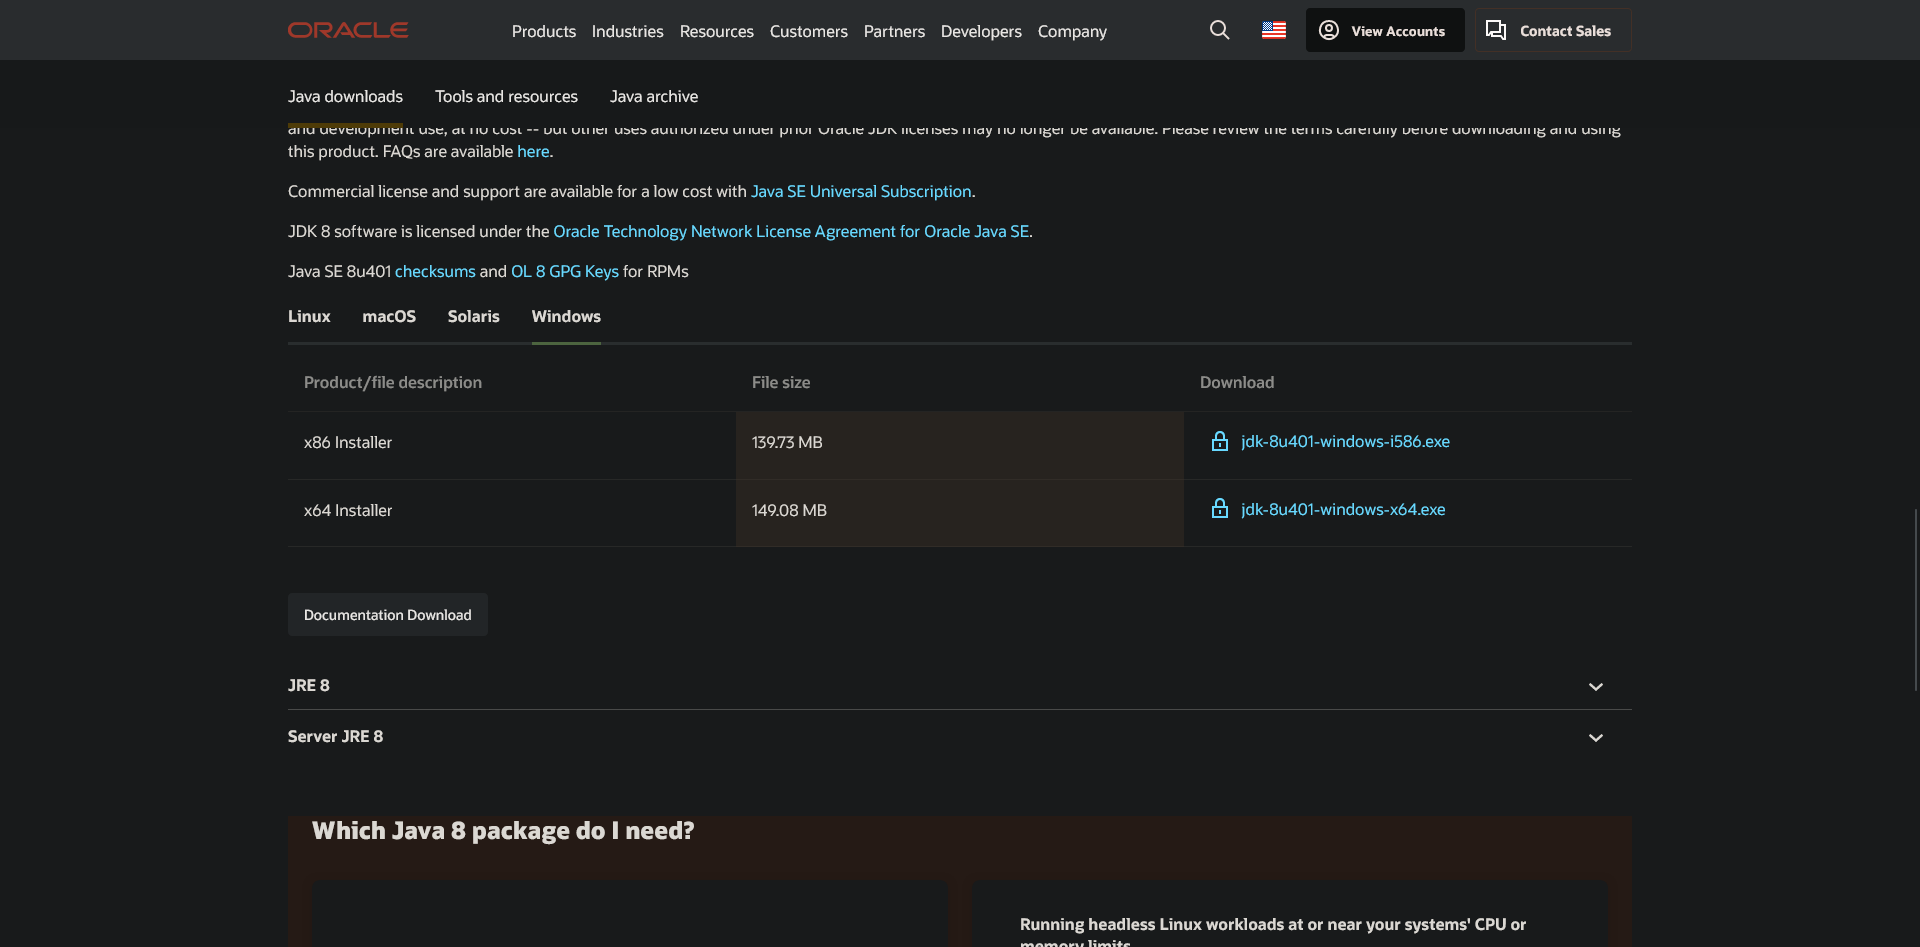The width and height of the screenshot is (1920, 947).
Task: Click the page vertical scrollbar
Action: tap(1915, 600)
